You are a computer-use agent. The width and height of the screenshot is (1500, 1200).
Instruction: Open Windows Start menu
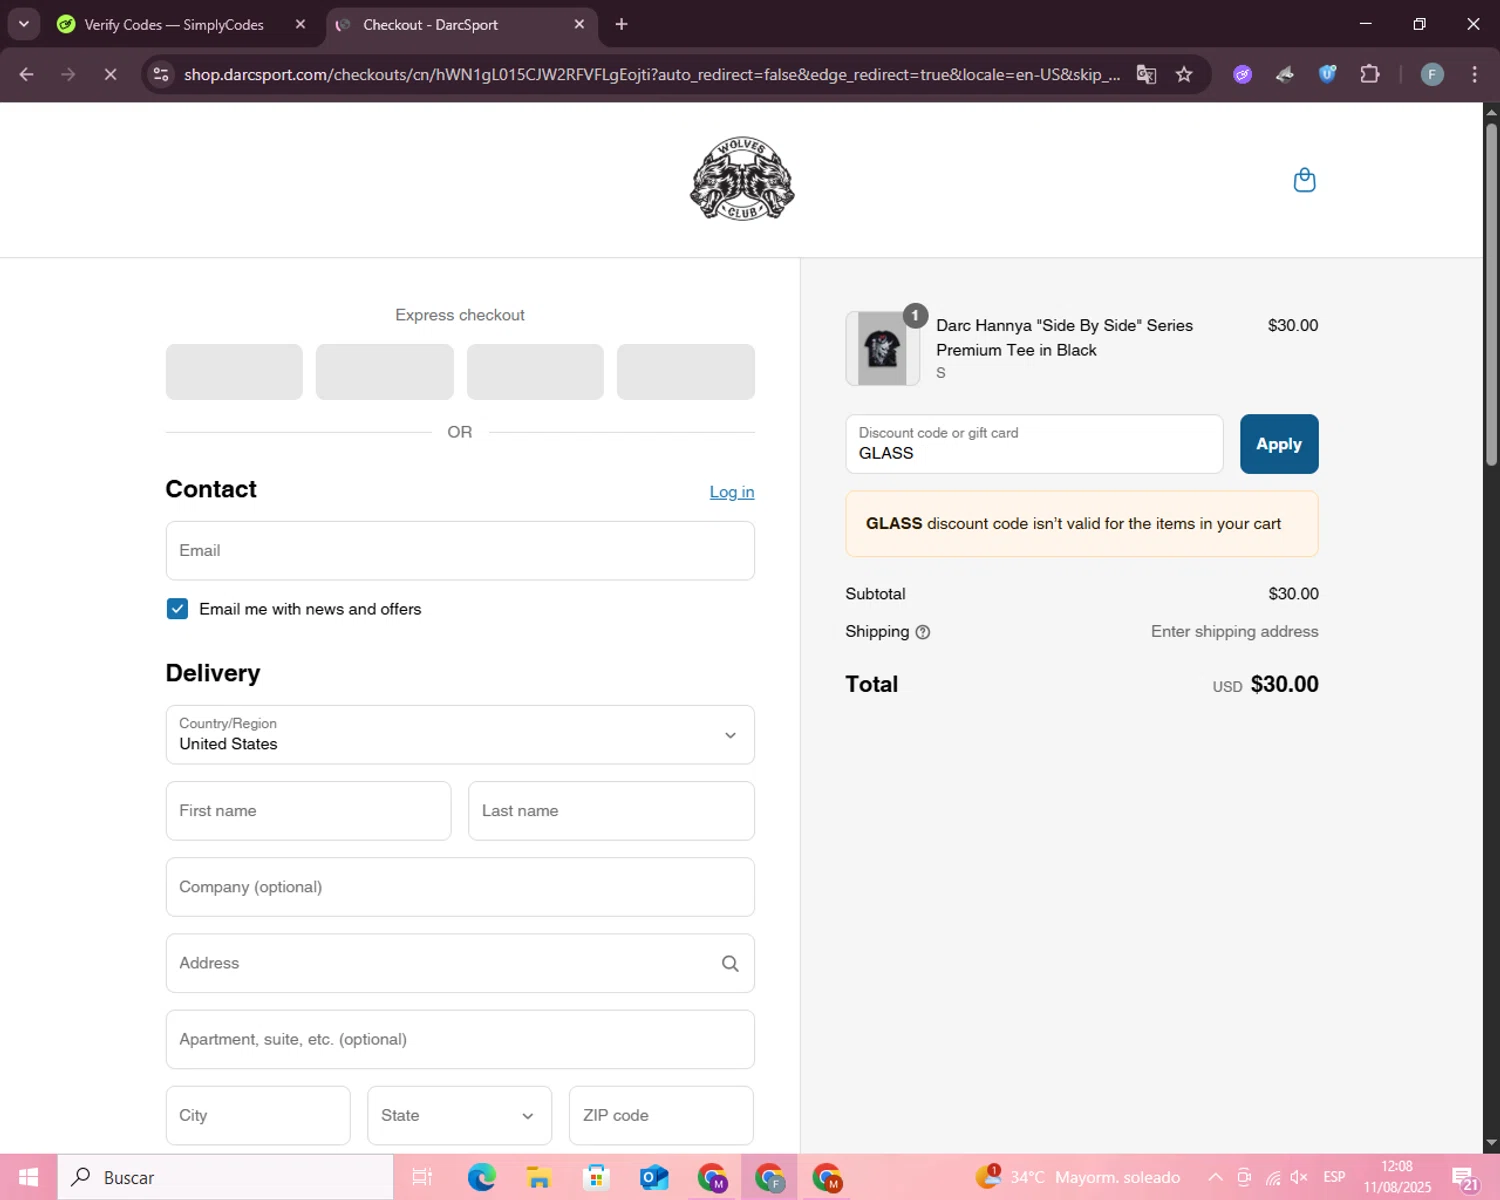28,1177
